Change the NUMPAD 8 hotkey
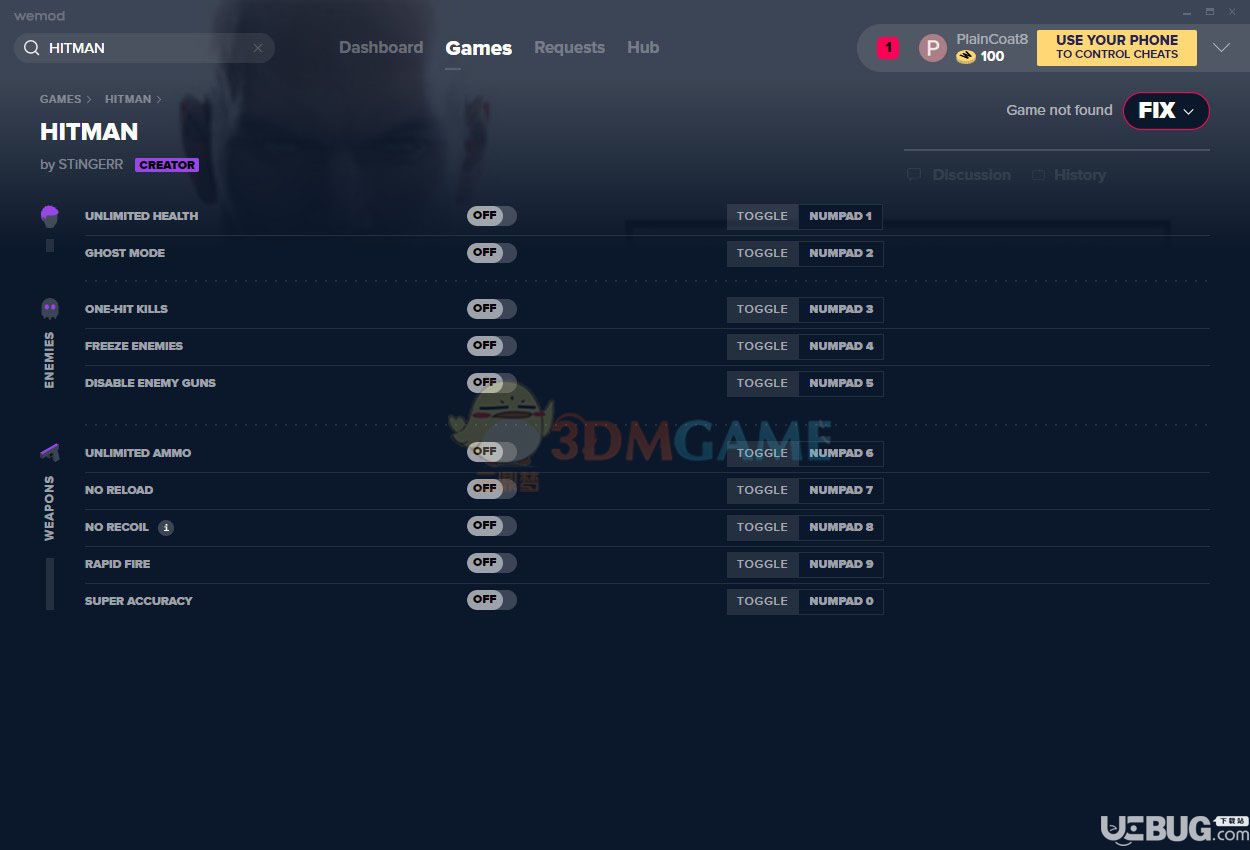This screenshot has height=850, width=1250. pyautogui.click(x=841, y=527)
